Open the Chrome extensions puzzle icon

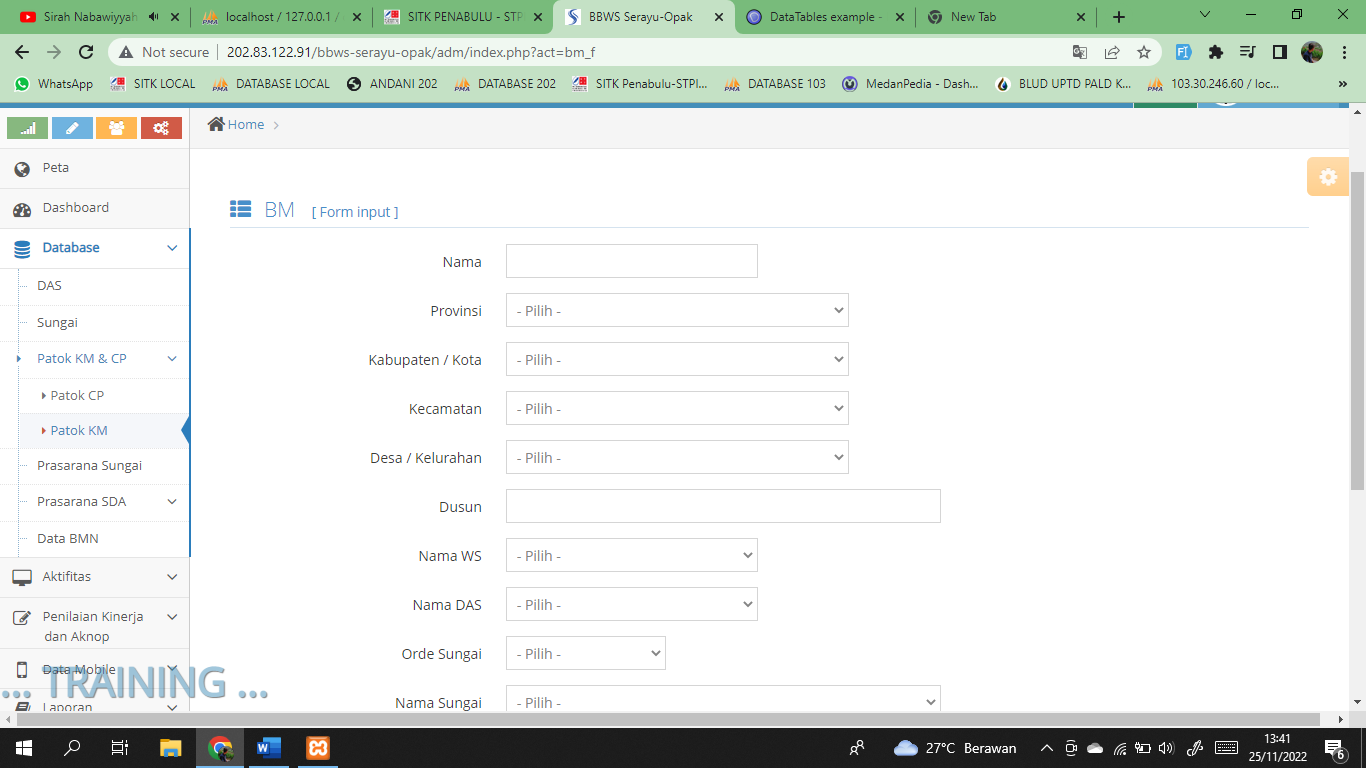coord(1216,52)
